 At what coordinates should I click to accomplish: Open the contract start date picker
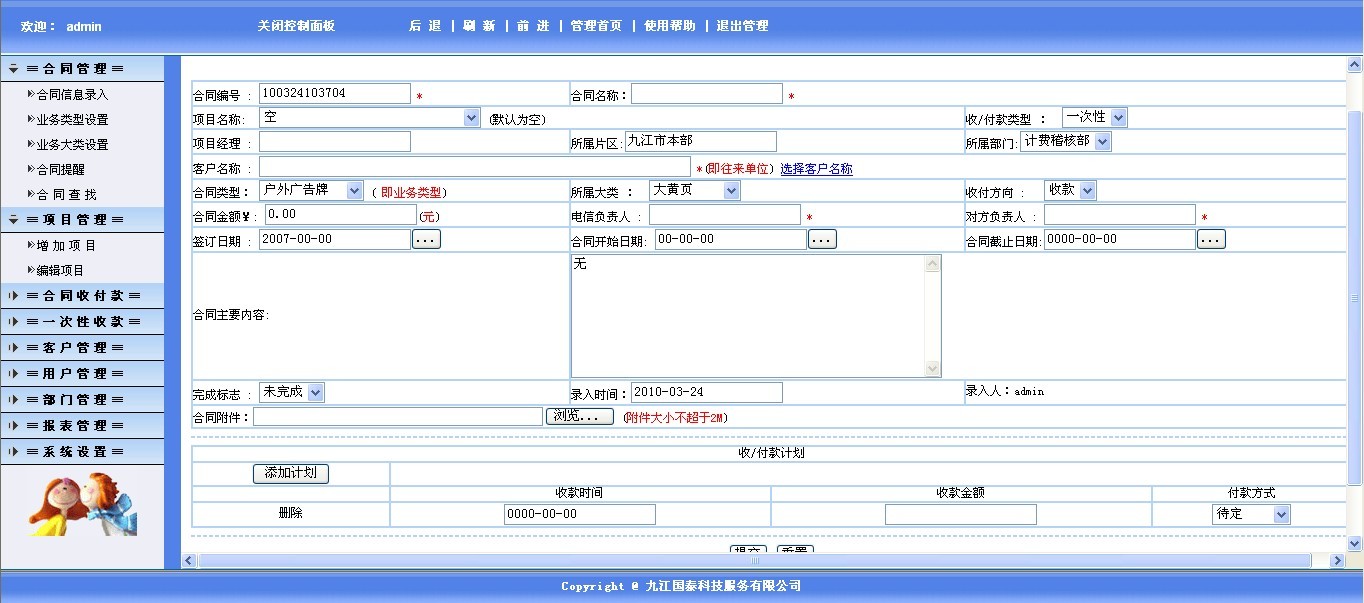(822, 240)
